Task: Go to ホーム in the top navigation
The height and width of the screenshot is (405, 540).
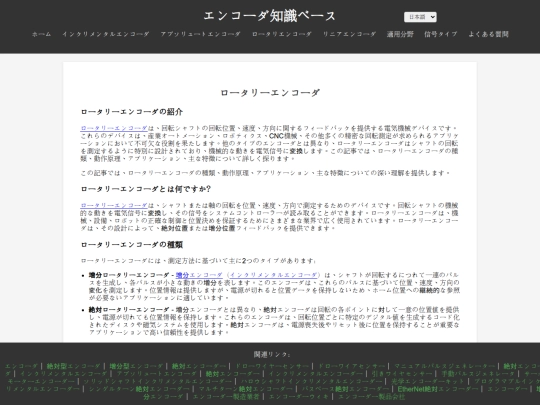Action: [41, 34]
